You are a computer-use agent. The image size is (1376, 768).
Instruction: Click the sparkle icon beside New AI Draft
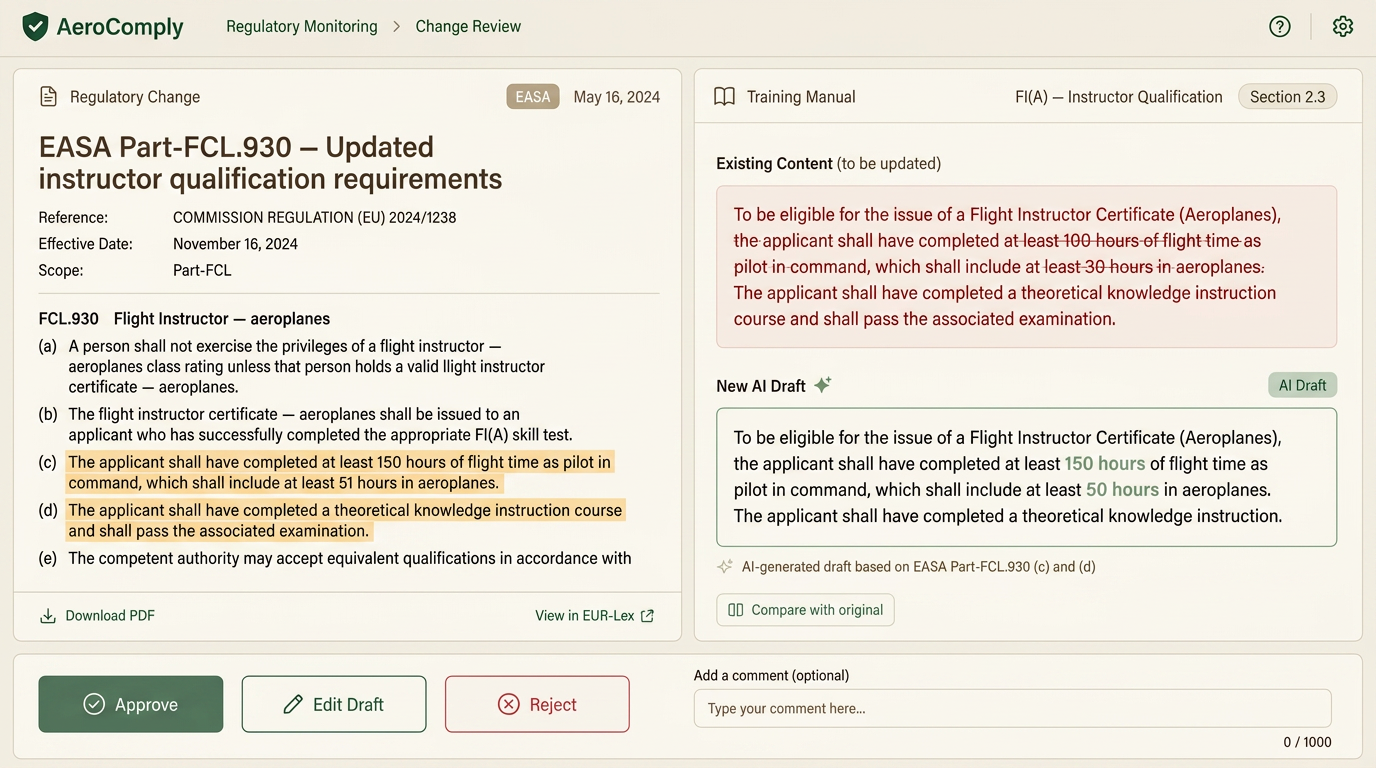[823, 385]
